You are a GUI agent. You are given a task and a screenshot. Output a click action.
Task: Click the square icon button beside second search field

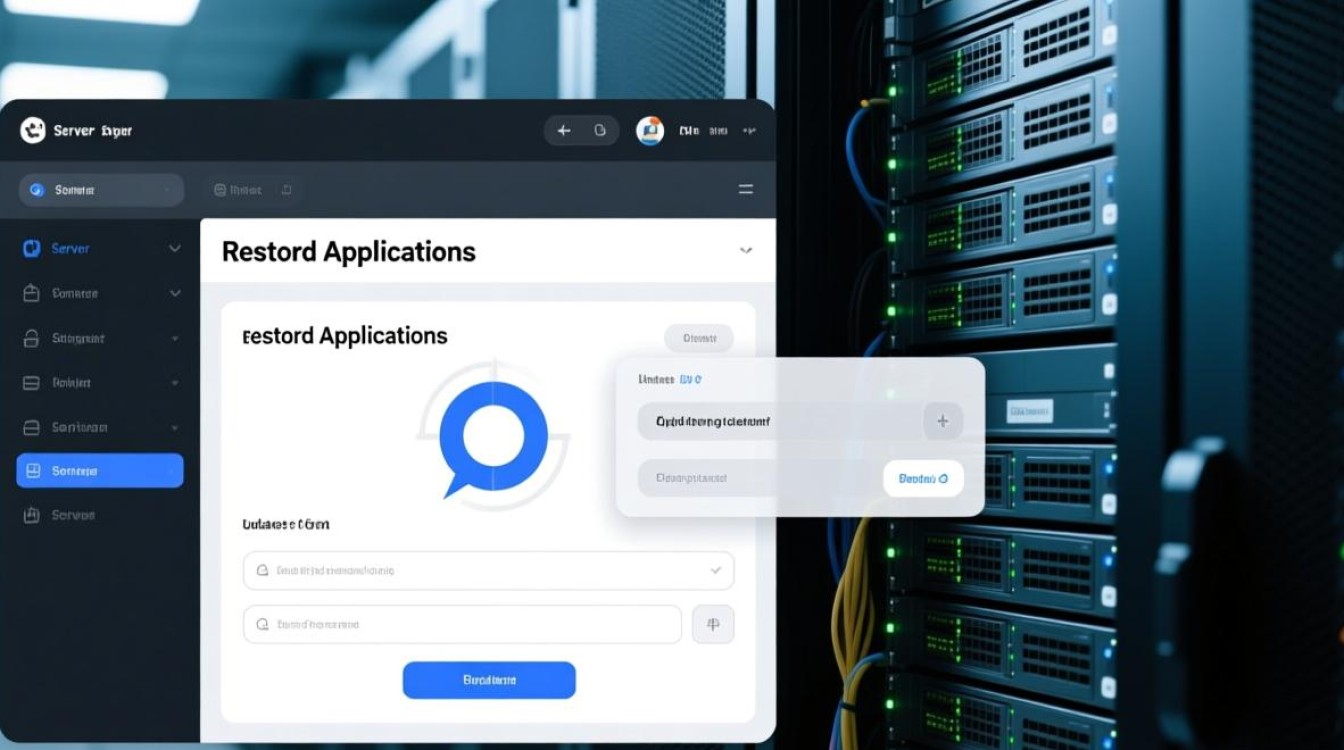point(713,624)
